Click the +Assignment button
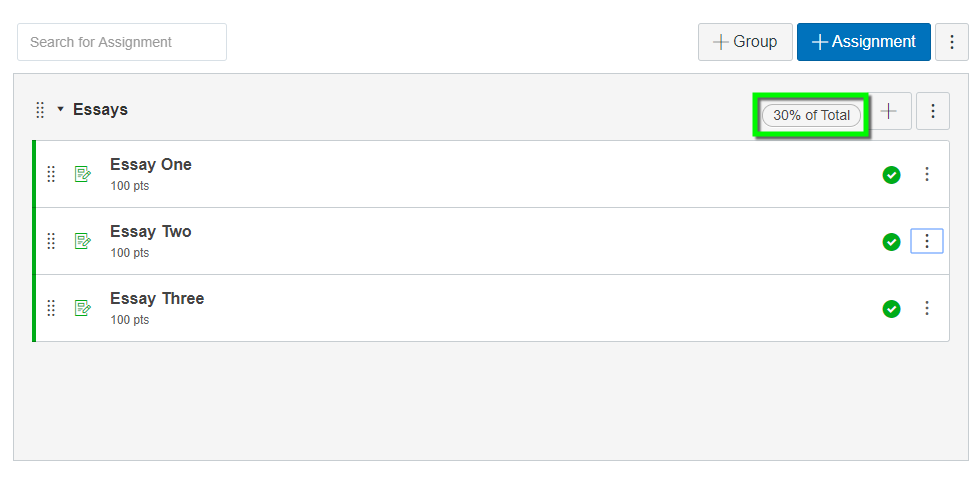 click(864, 42)
